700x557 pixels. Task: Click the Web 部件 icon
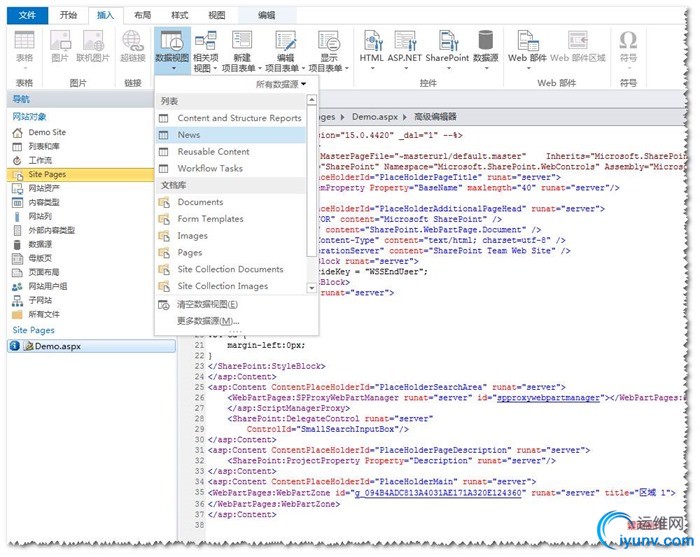coord(527,41)
